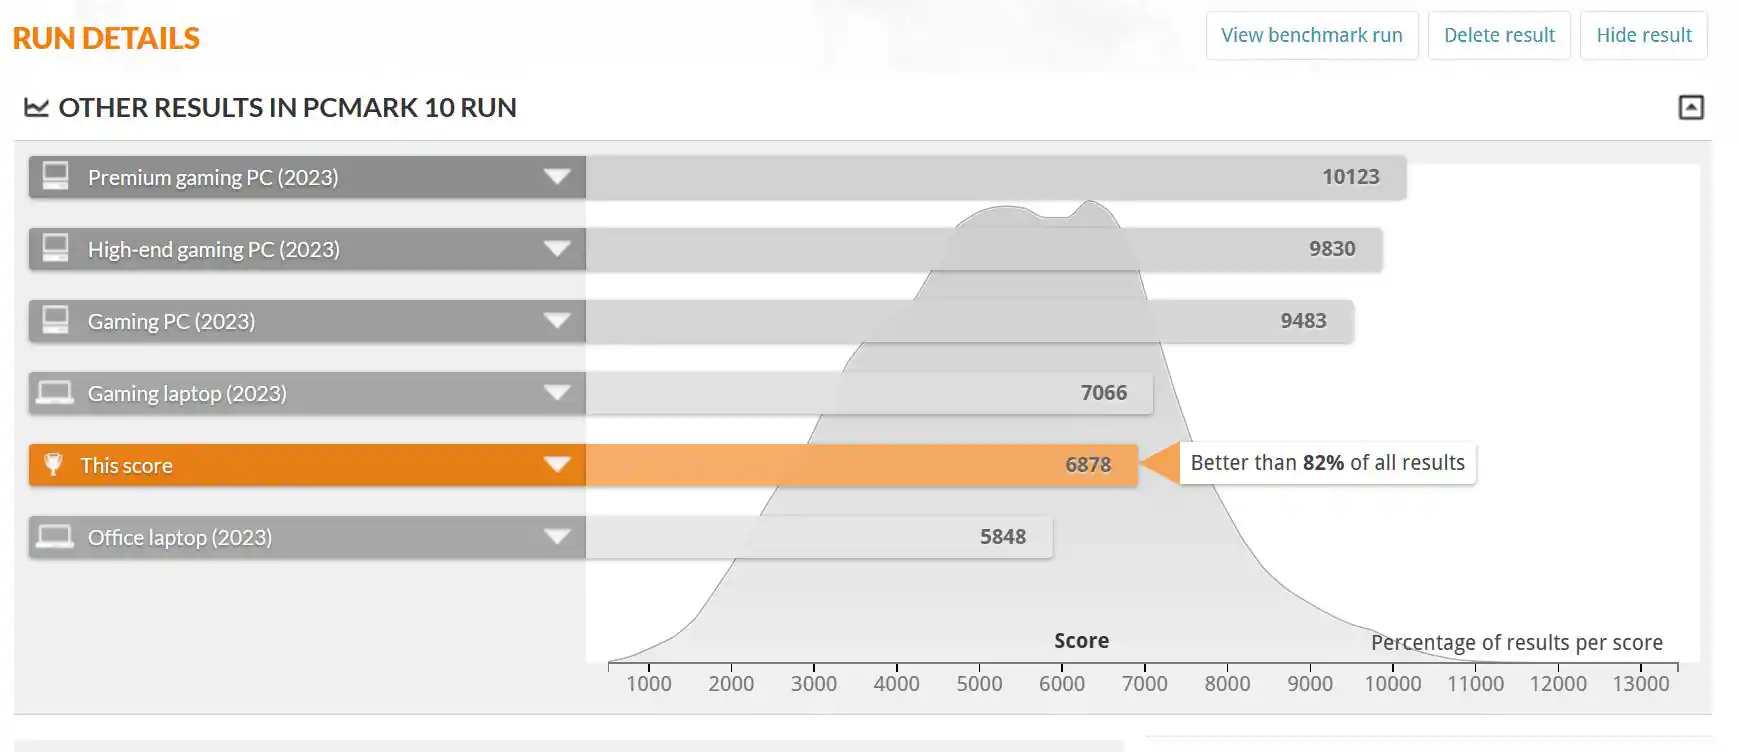Click the laptop icon beside Gaming laptop (2023)
The image size is (1739, 752).
click(55, 393)
